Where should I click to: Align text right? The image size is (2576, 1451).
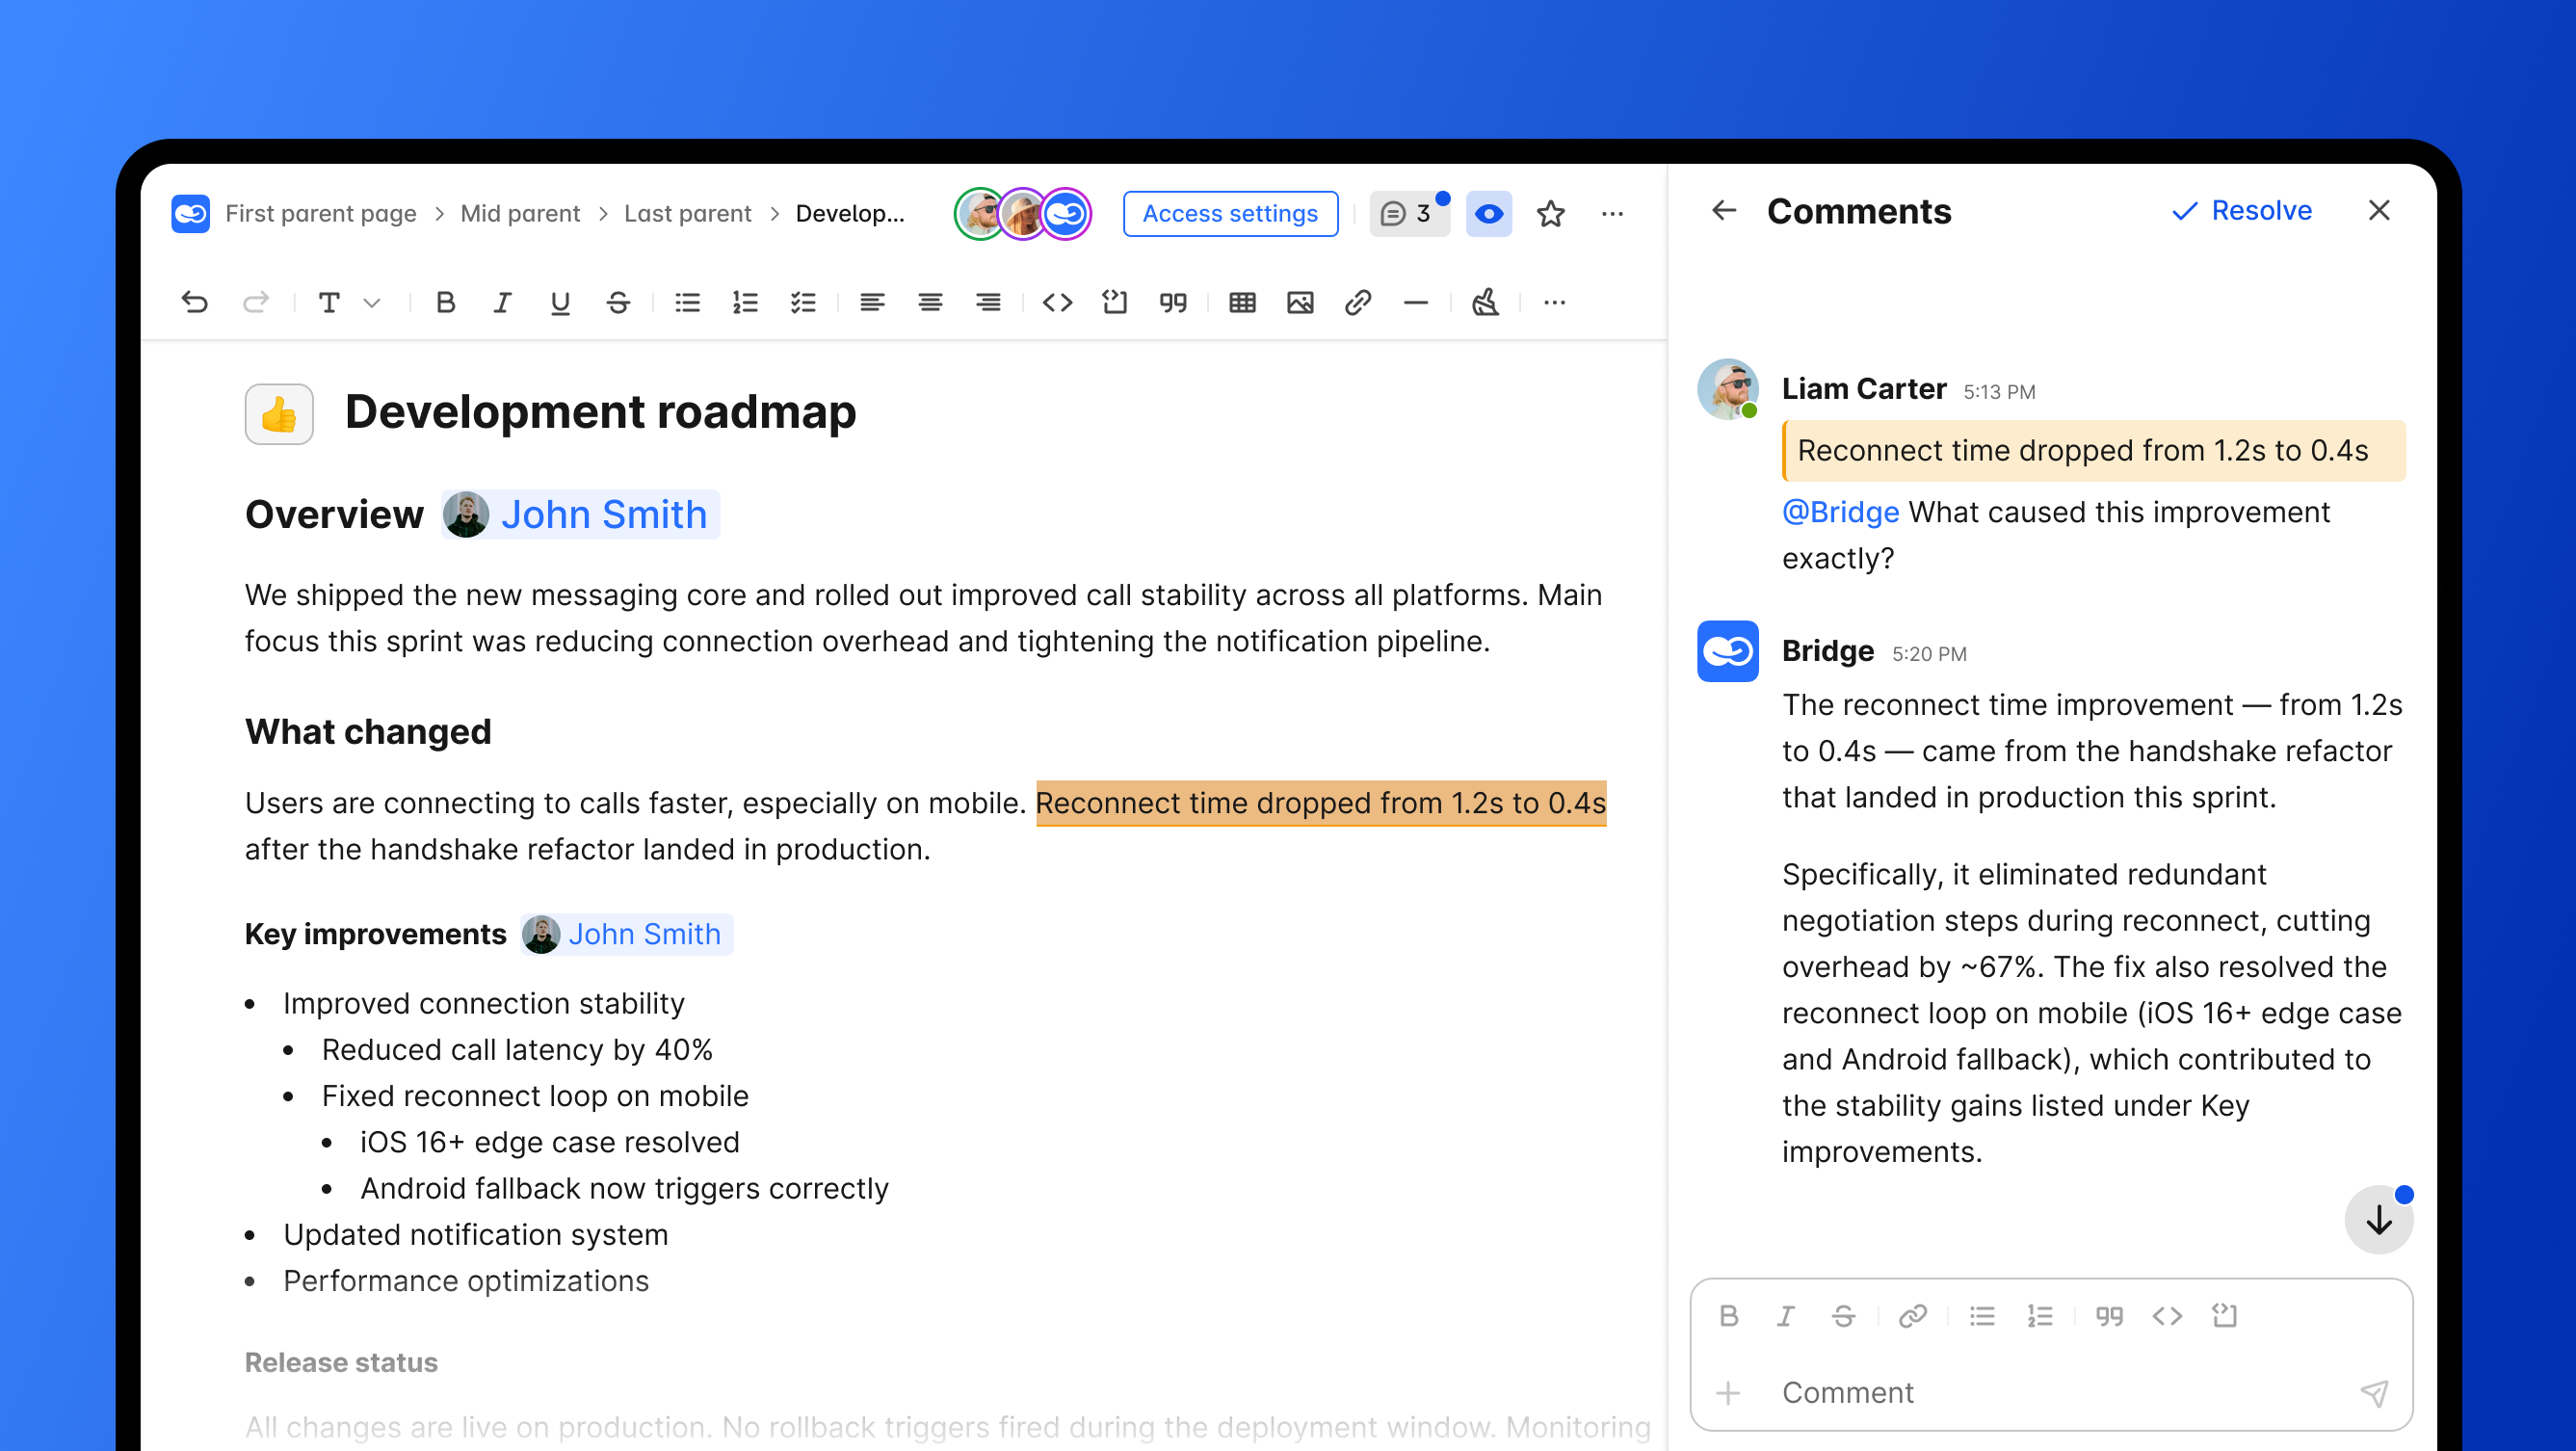[x=988, y=302]
